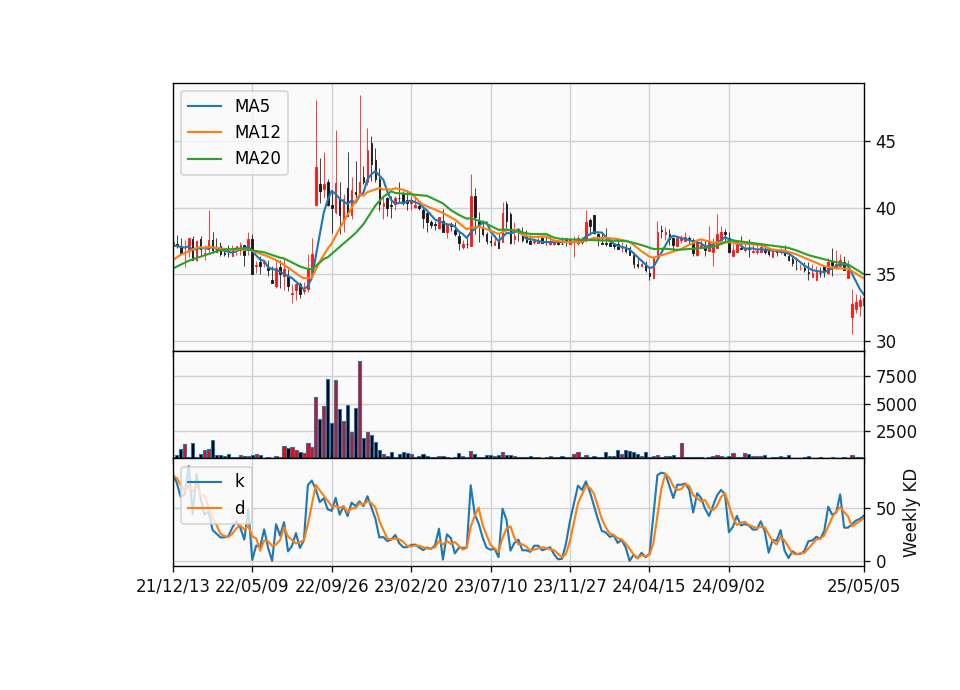Viewport: 960px width, 690px height.
Task: Click the KD axis value 50
Action: (x=885, y=509)
